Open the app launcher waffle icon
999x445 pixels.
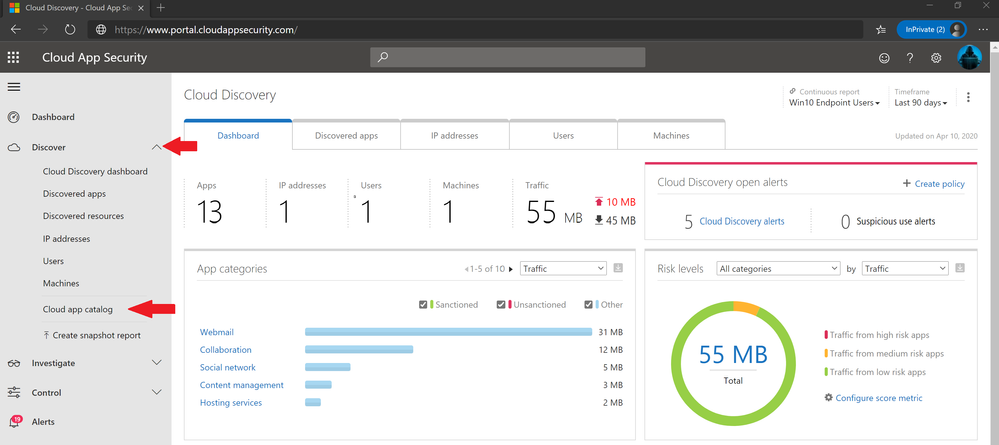(x=13, y=58)
